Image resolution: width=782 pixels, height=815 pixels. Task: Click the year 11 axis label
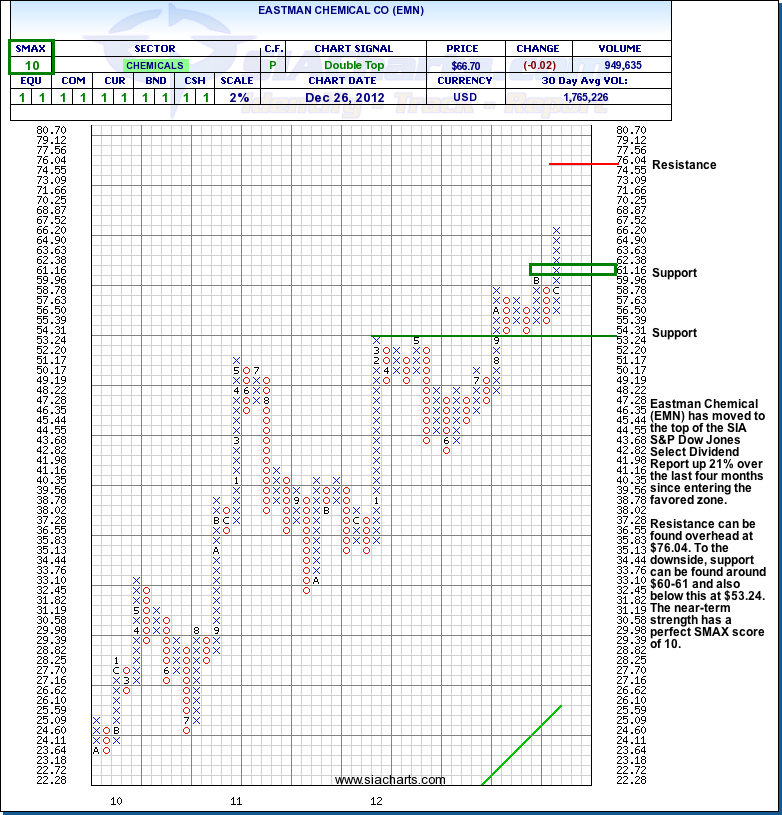point(236,801)
